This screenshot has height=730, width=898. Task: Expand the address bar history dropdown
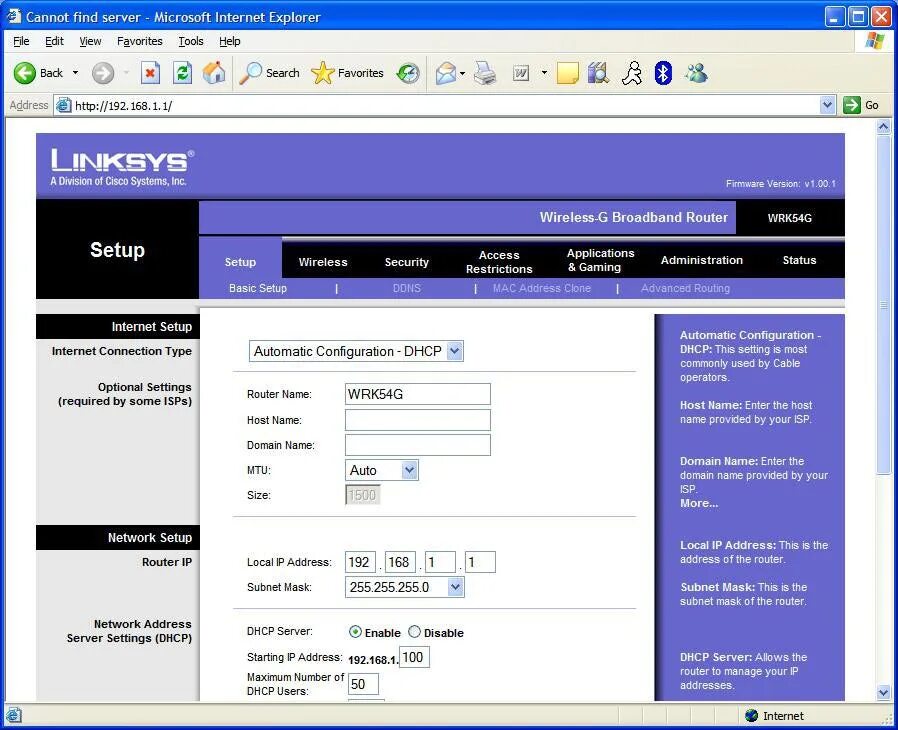[x=827, y=105]
